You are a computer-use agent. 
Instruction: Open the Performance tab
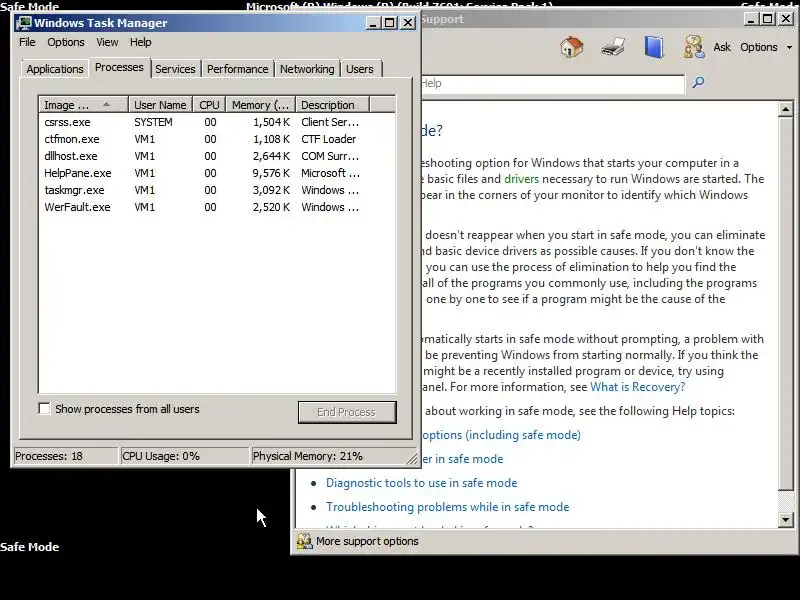coord(237,69)
